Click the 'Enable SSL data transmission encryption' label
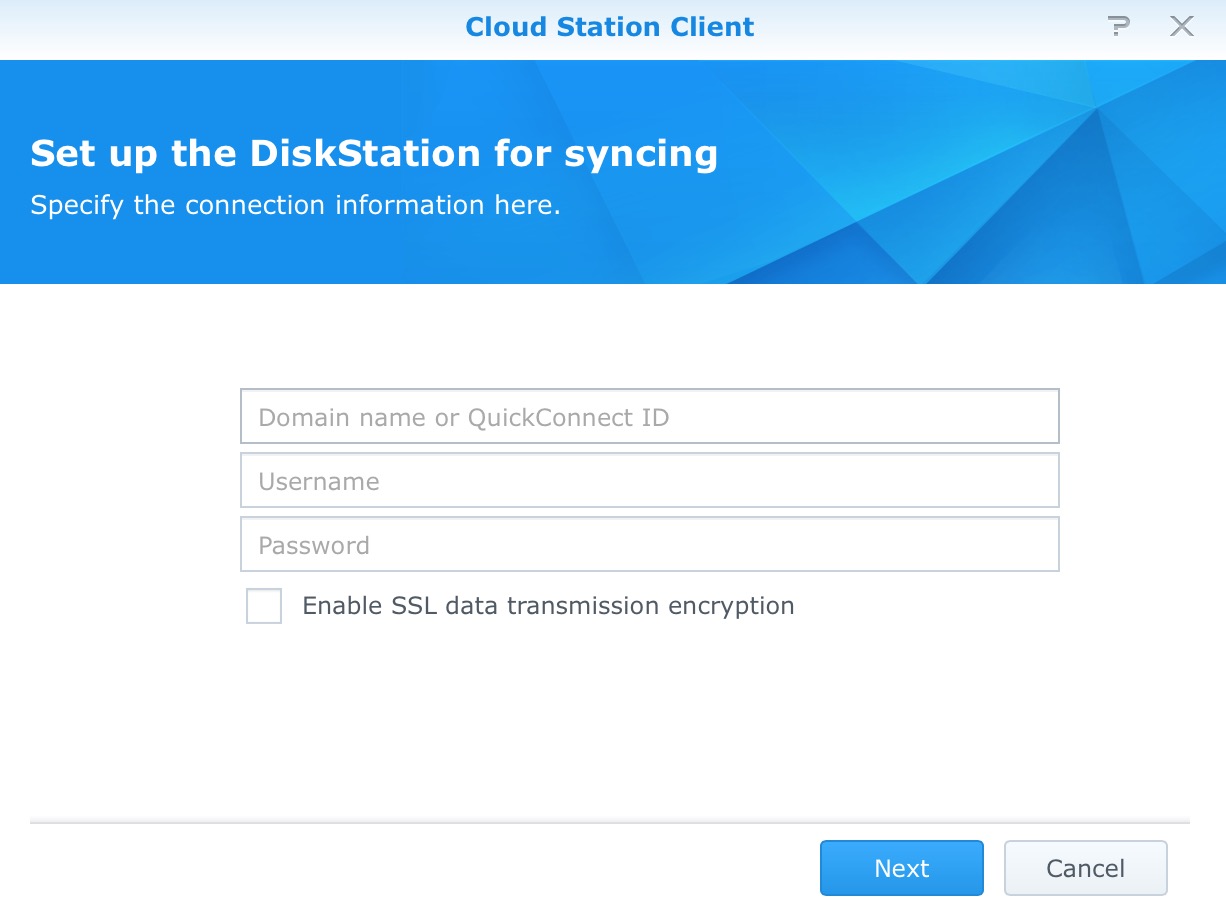 (548, 606)
